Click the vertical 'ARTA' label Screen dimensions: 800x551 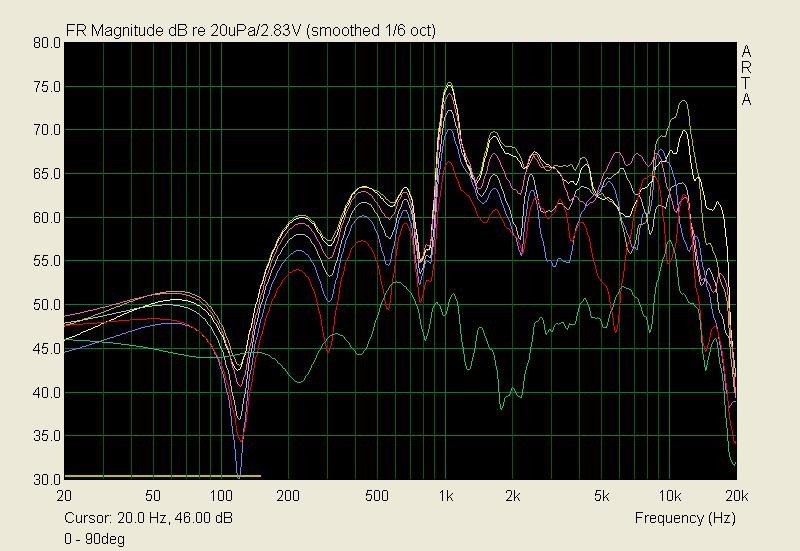[746, 76]
